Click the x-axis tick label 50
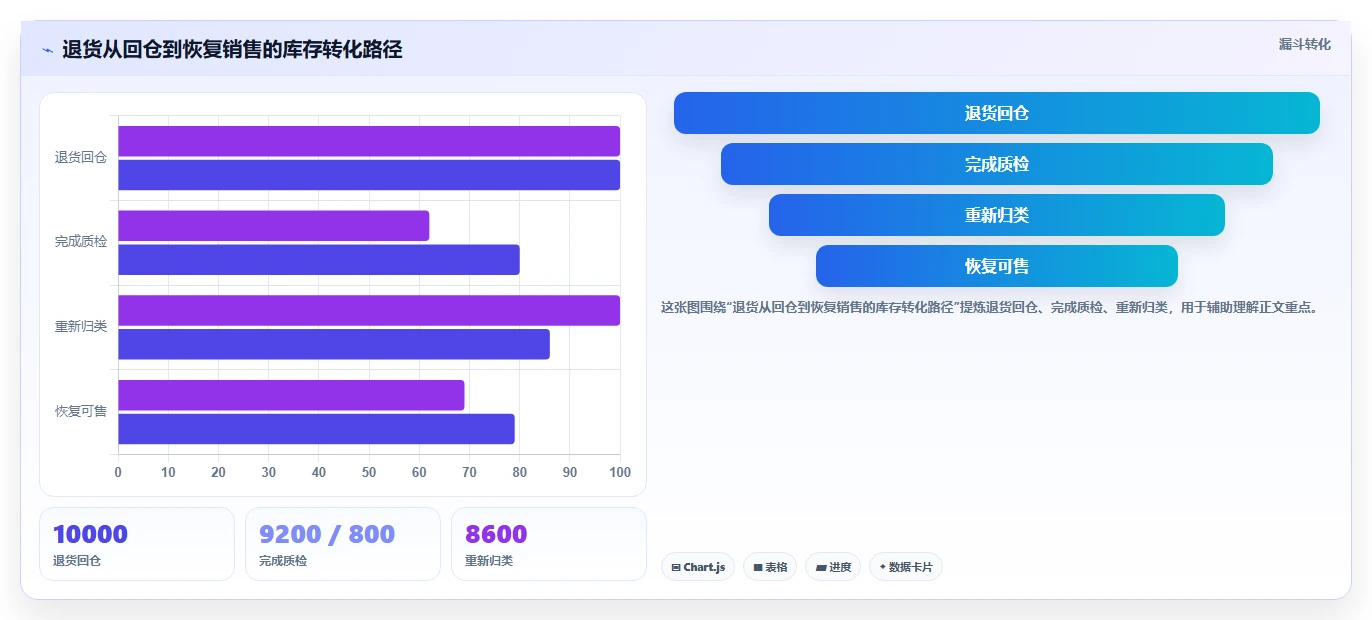The width and height of the screenshot is (1372, 620). (x=369, y=472)
